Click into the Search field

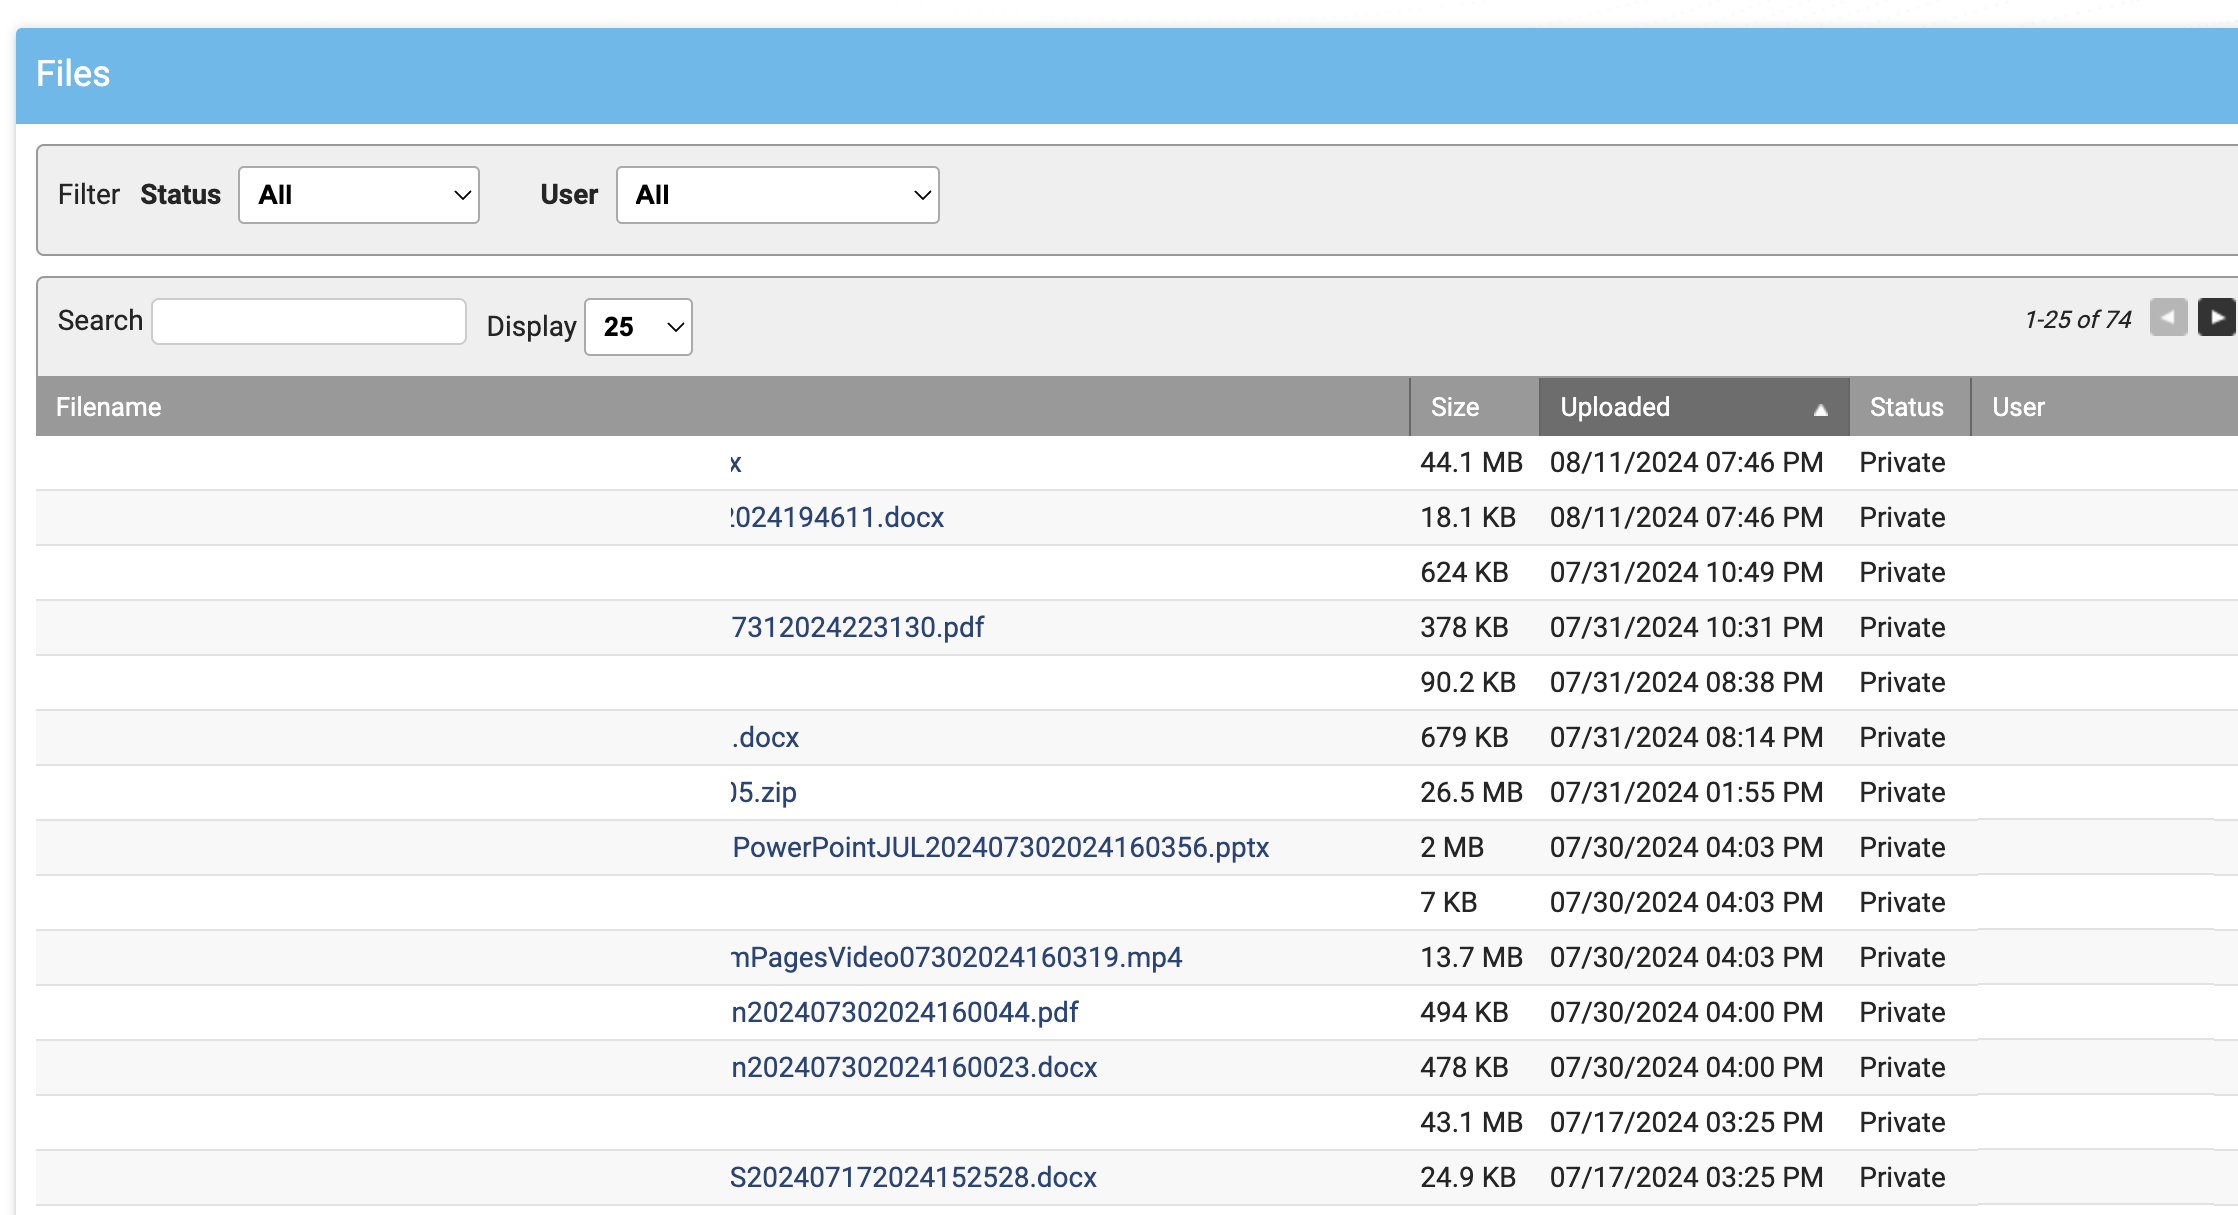tap(309, 321)
